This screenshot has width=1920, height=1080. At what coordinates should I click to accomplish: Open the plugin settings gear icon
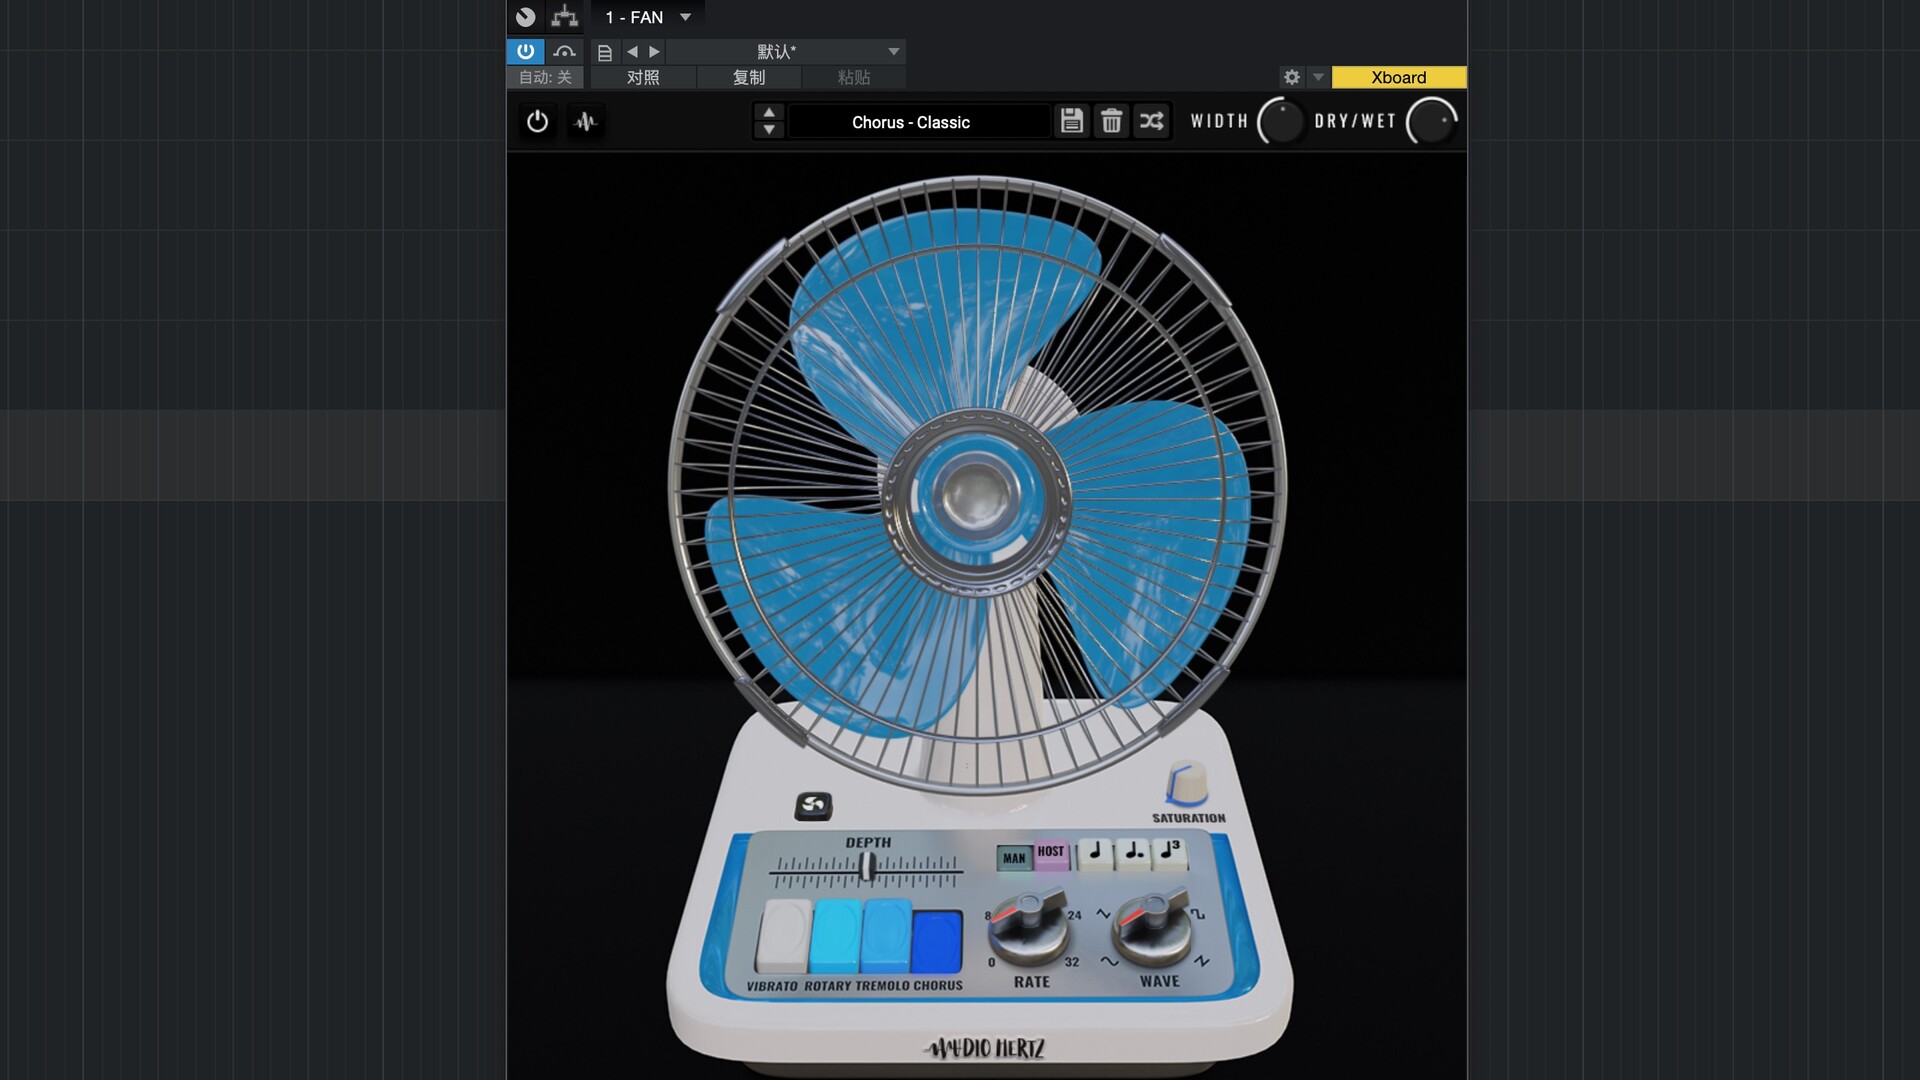[x=1293, y=77]
